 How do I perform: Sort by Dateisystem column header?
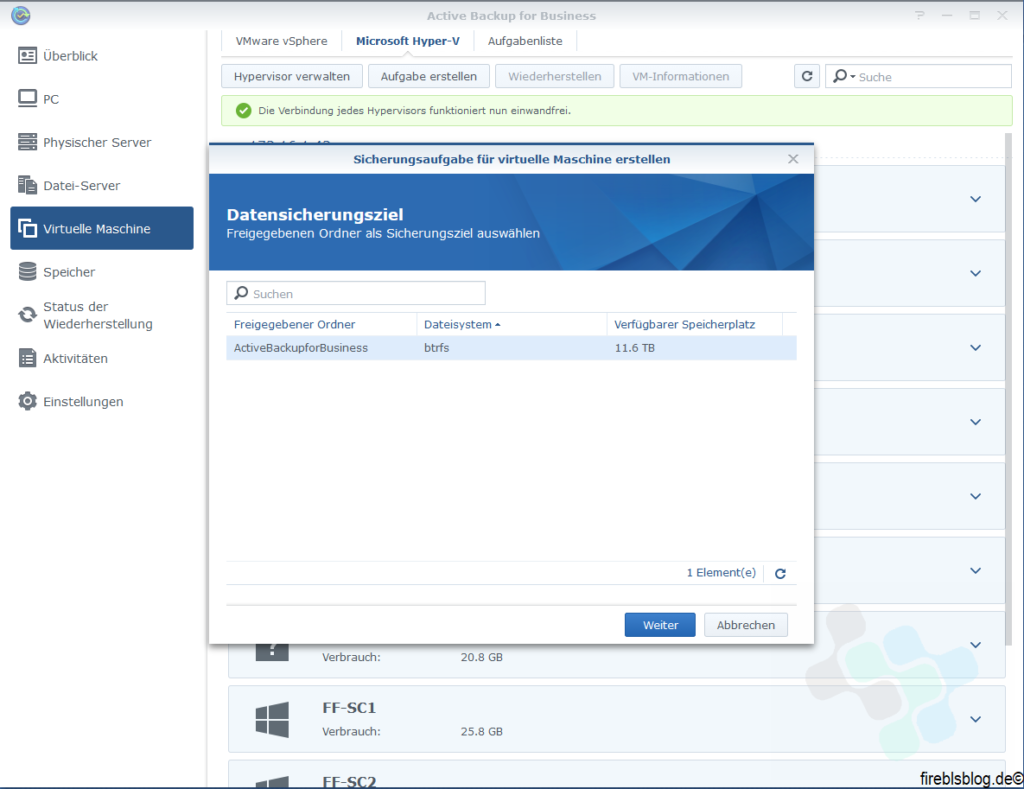click(511, 325)
